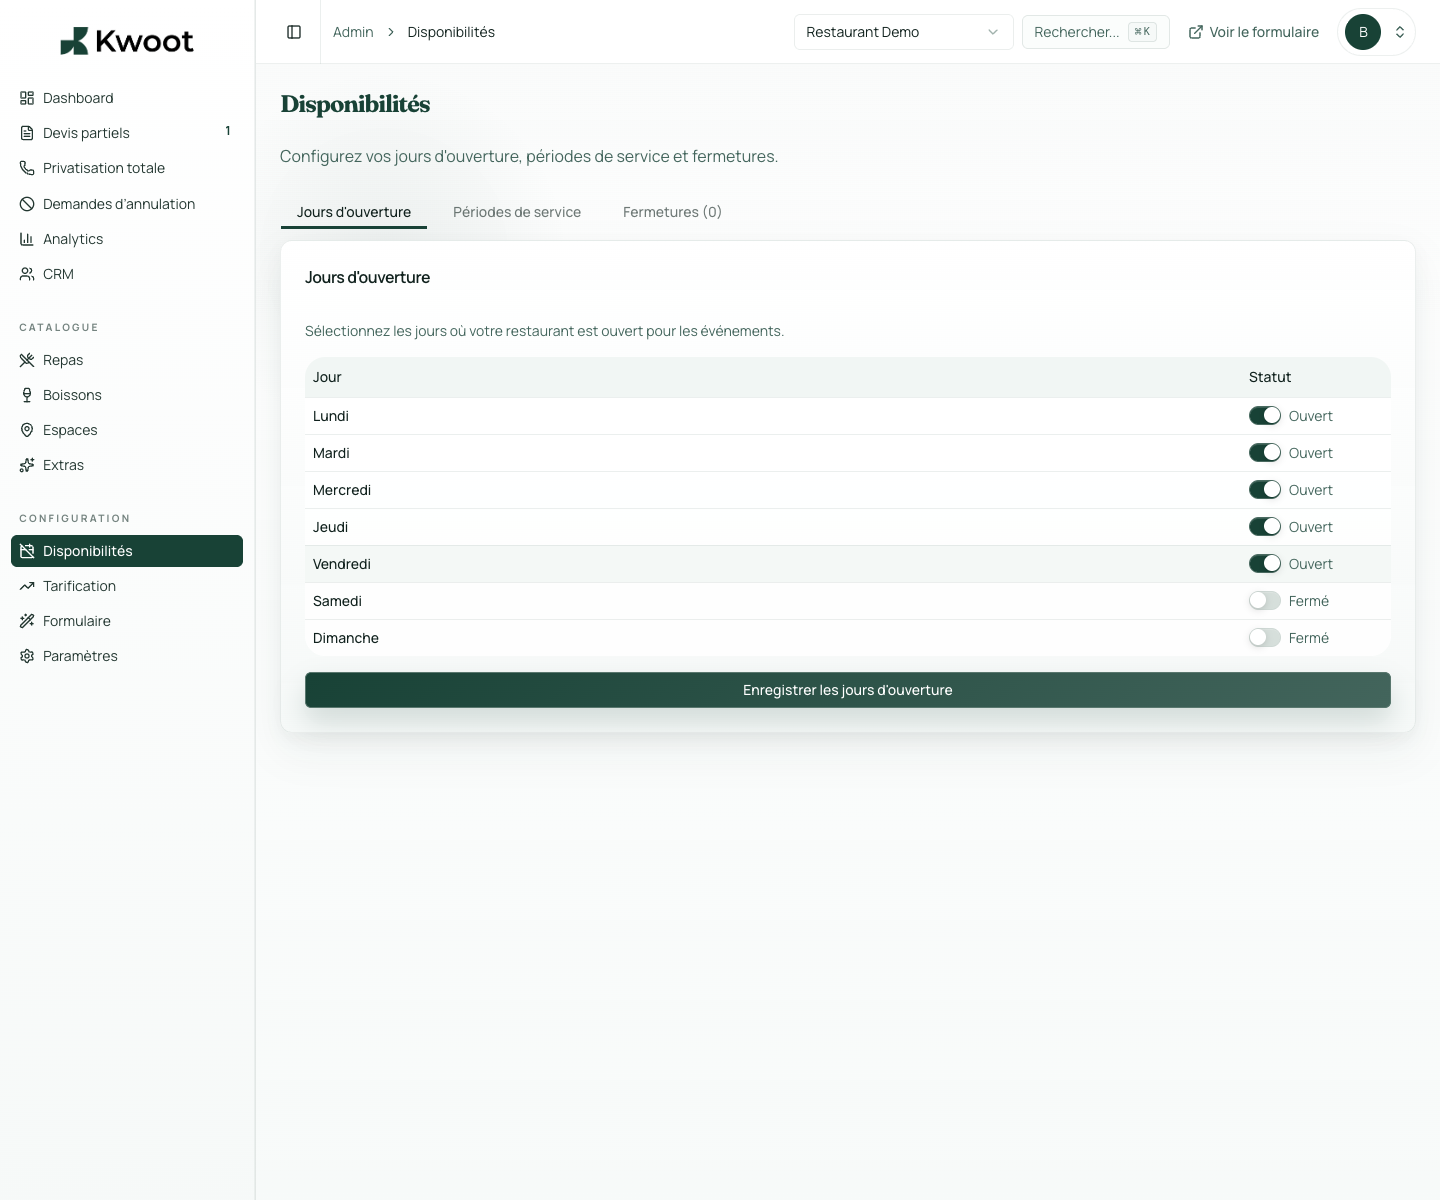Click the Admin breadcrumb link
Image resolution: width=1440 pixels, height=1200 pixels.
click(x=353, y=32)
